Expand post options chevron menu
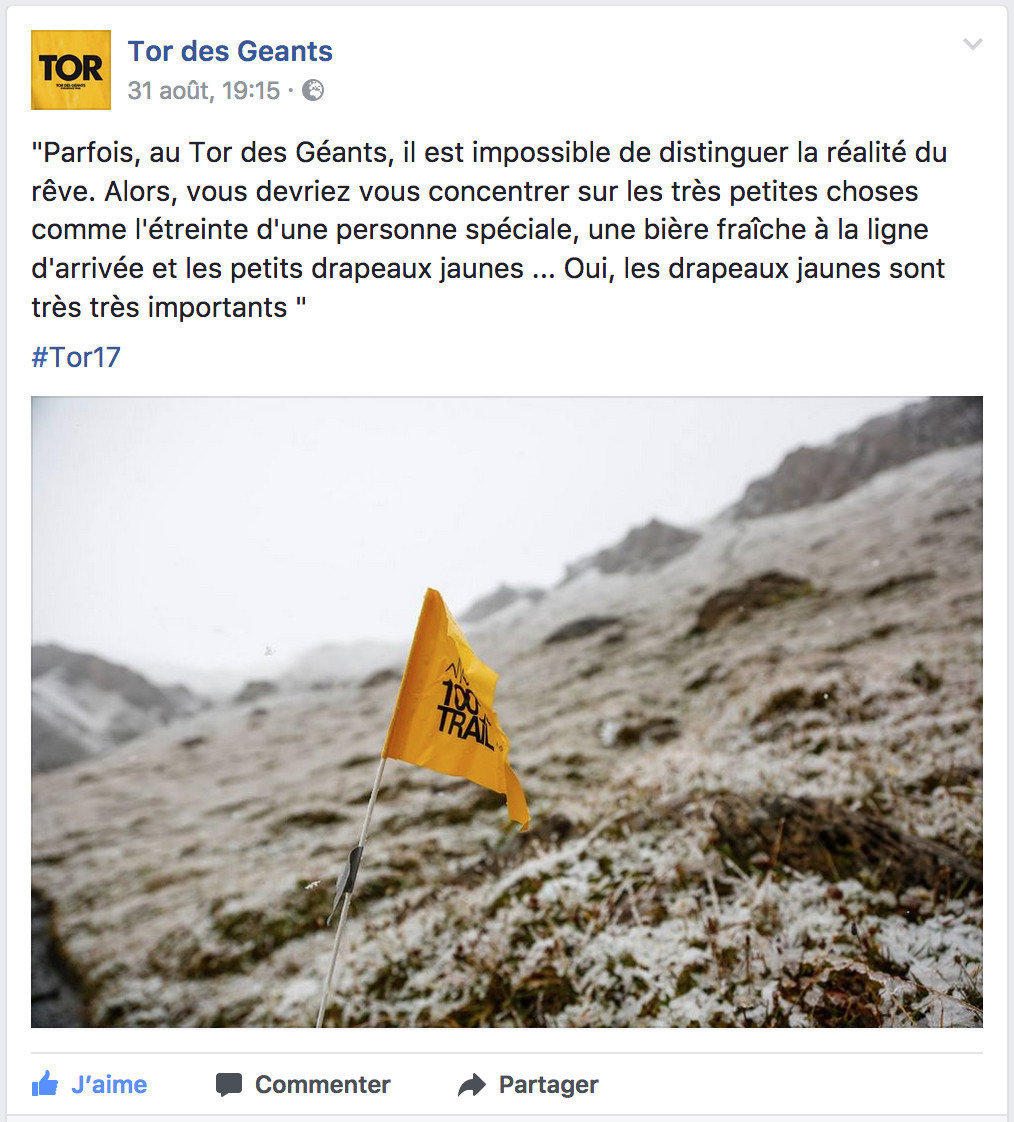Image resolution: width=1014 pixels, height=1122 pixels. (972, 44)
